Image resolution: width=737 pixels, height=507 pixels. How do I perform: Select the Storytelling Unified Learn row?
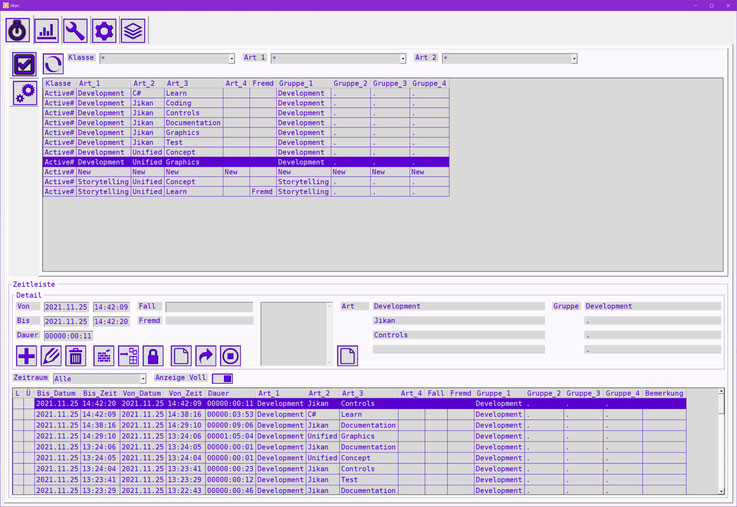coord(246,192)
